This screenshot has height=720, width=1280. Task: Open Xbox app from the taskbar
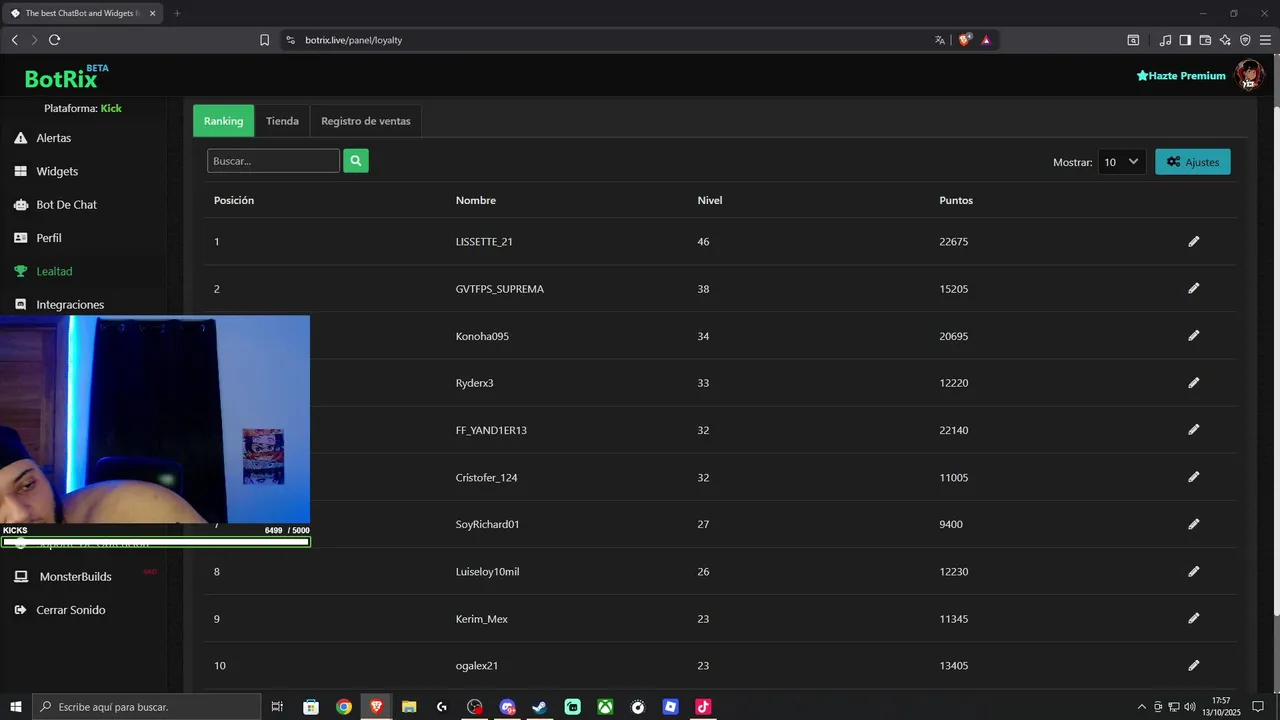pyautogui.click(x=605, y=707)
